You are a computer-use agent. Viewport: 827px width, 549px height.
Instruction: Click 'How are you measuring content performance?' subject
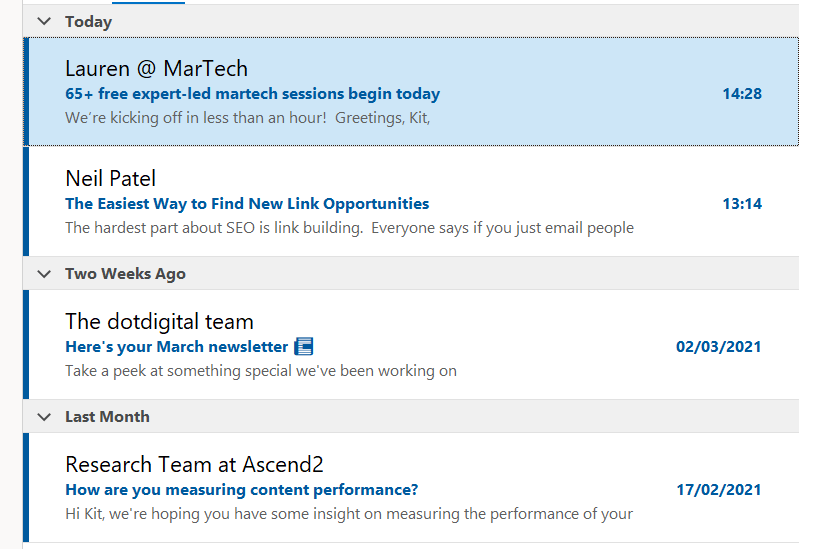coord(241,490)
